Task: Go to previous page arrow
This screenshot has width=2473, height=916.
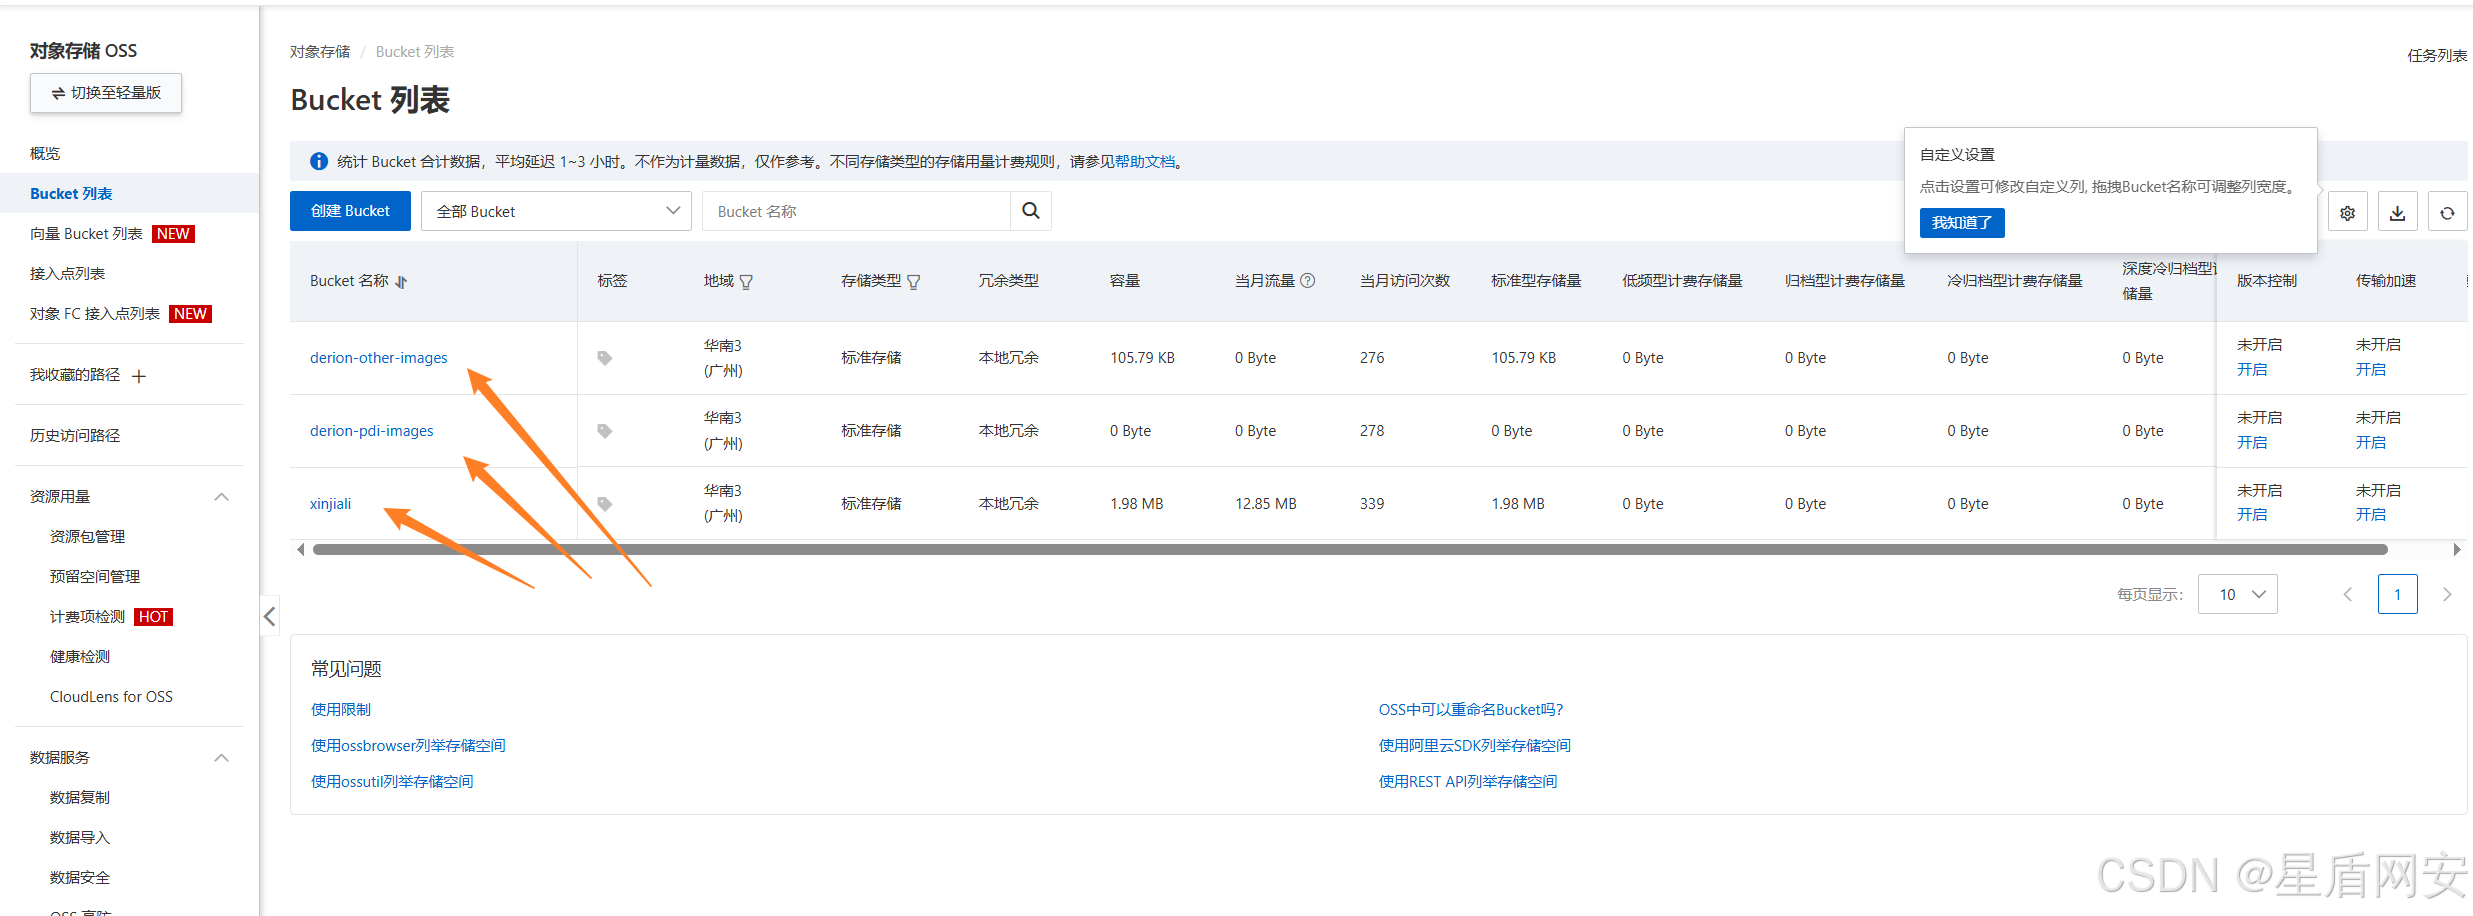Action: (x=2347, y=594)
